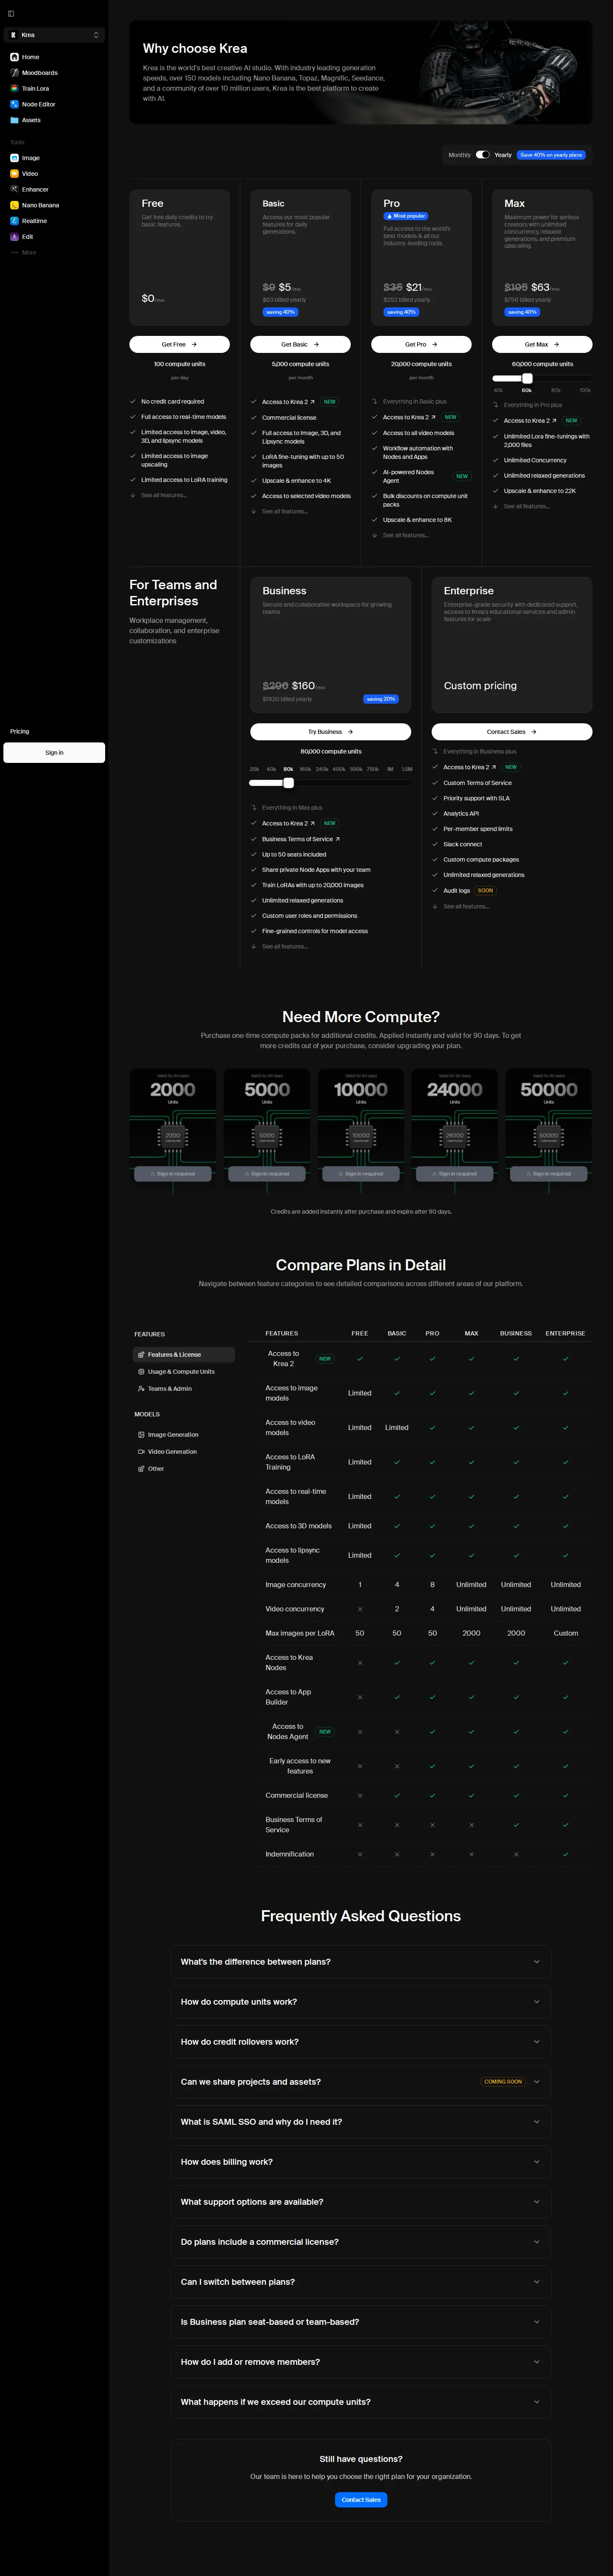The image size is (613, 2576).
Task: Click the Get Basic button
Action: [x=300, y=344]
